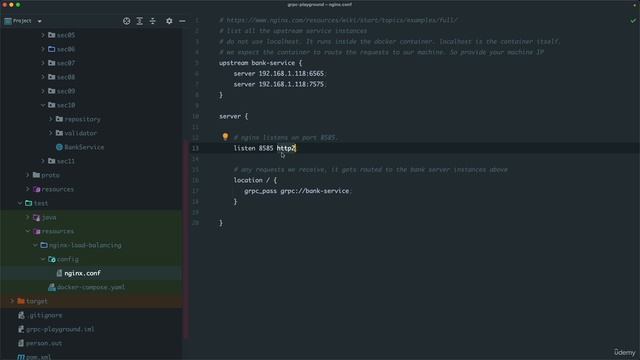Click the Expand All icon in Project toolbar
The image size is (640, 360).
(x=140, y=21)
